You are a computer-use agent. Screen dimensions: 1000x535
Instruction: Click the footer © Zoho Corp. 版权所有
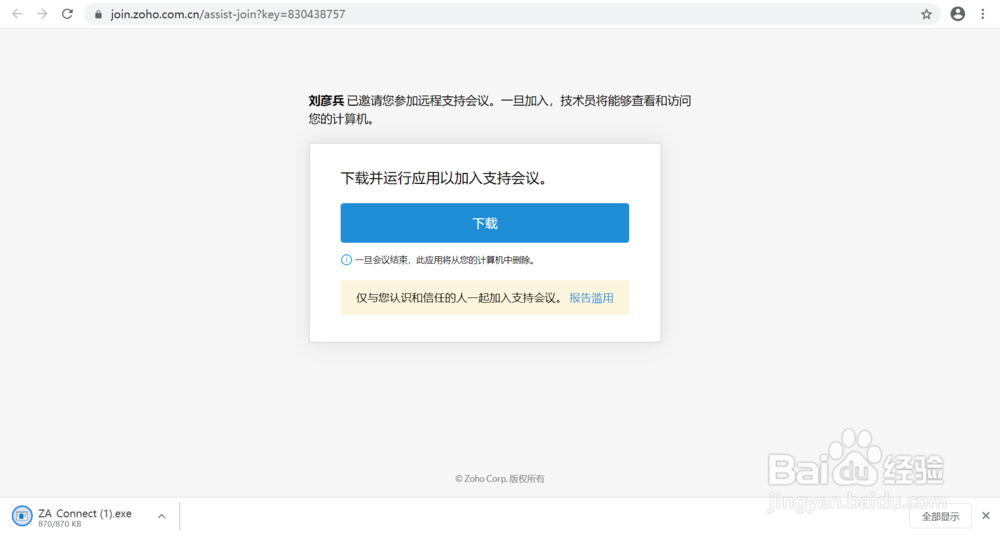[x=500, y=479]
